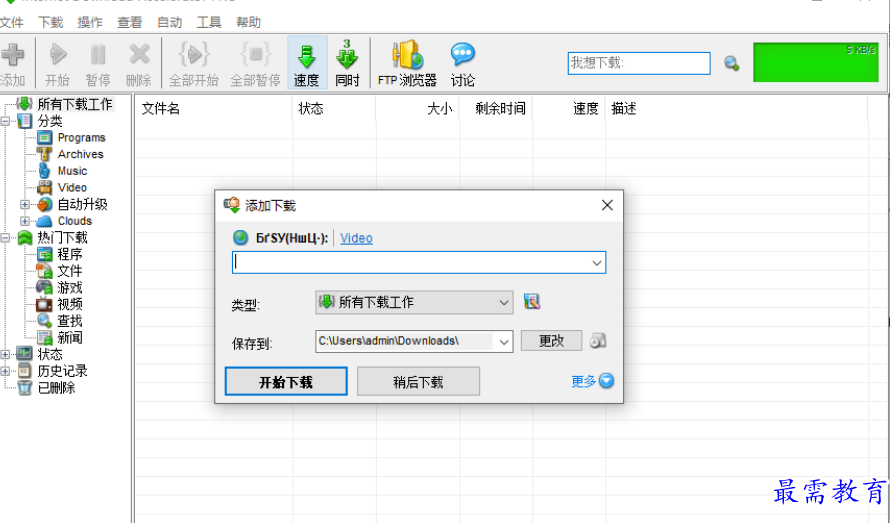
Task: Click the drive icon beside 更改
Action: (x=598, y=341)
